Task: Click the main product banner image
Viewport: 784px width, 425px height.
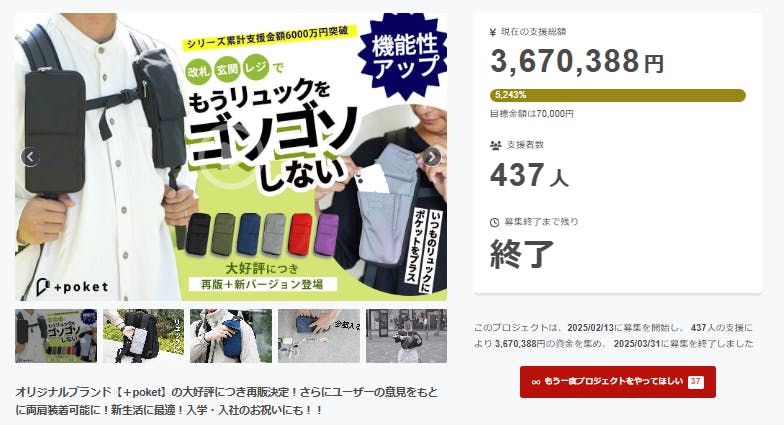Action: (x=231, y=157)
